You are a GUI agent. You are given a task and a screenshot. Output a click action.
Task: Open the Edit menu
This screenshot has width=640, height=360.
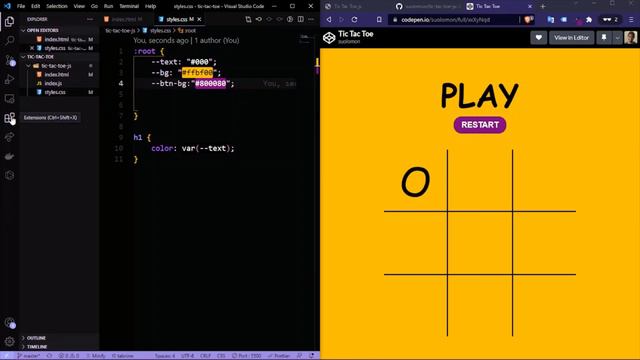tap(36, 6)
